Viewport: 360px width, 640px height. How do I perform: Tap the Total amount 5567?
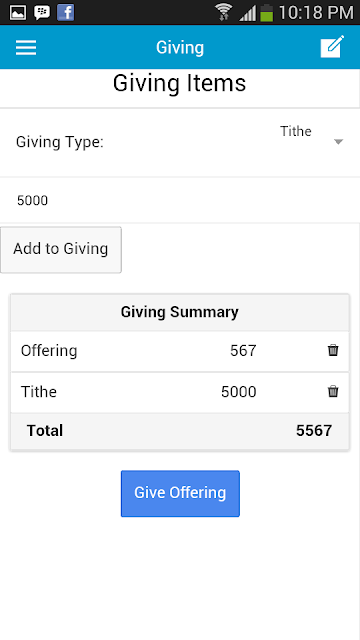tap(314, 431)
